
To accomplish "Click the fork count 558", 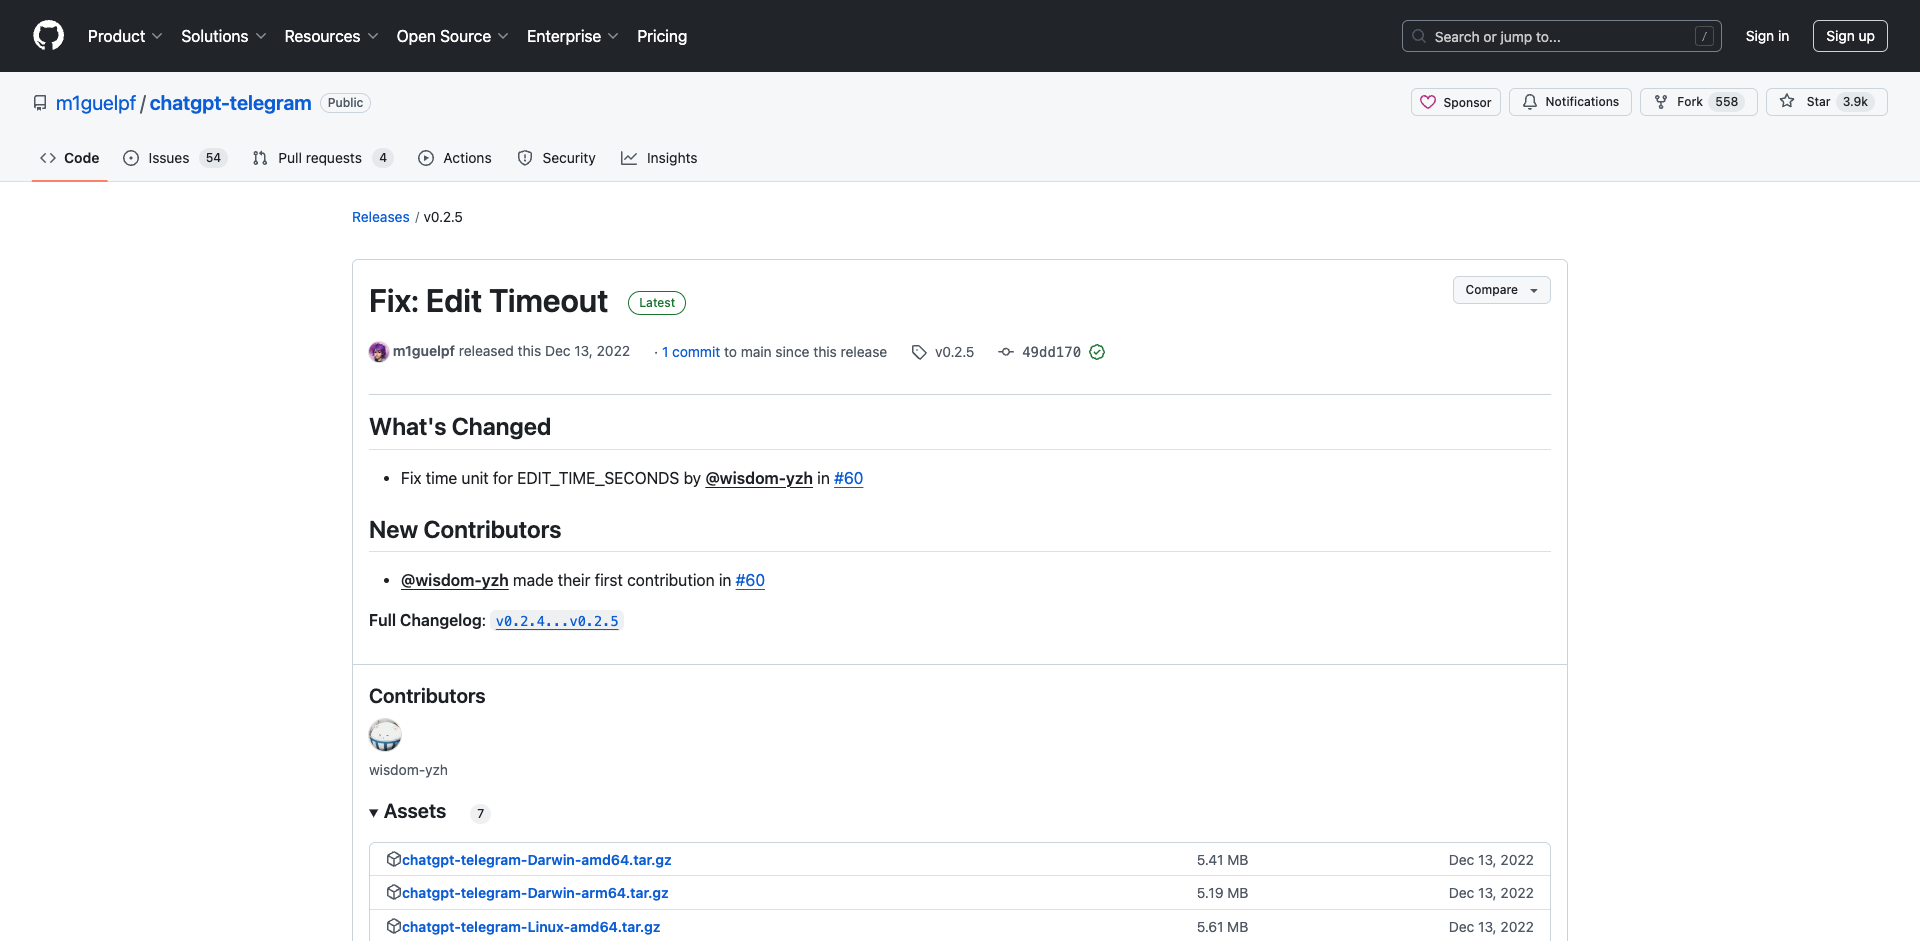I will click(1727, 102).
